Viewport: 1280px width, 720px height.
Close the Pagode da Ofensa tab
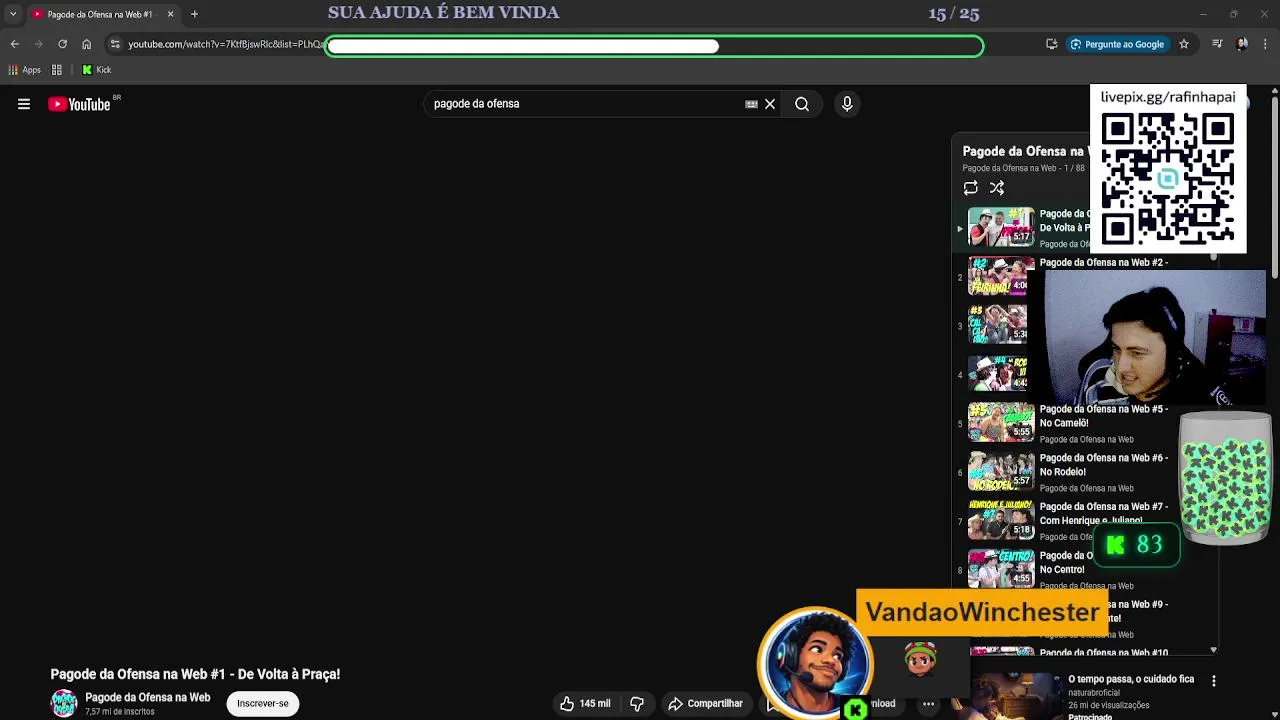click(x=170, y=14)
